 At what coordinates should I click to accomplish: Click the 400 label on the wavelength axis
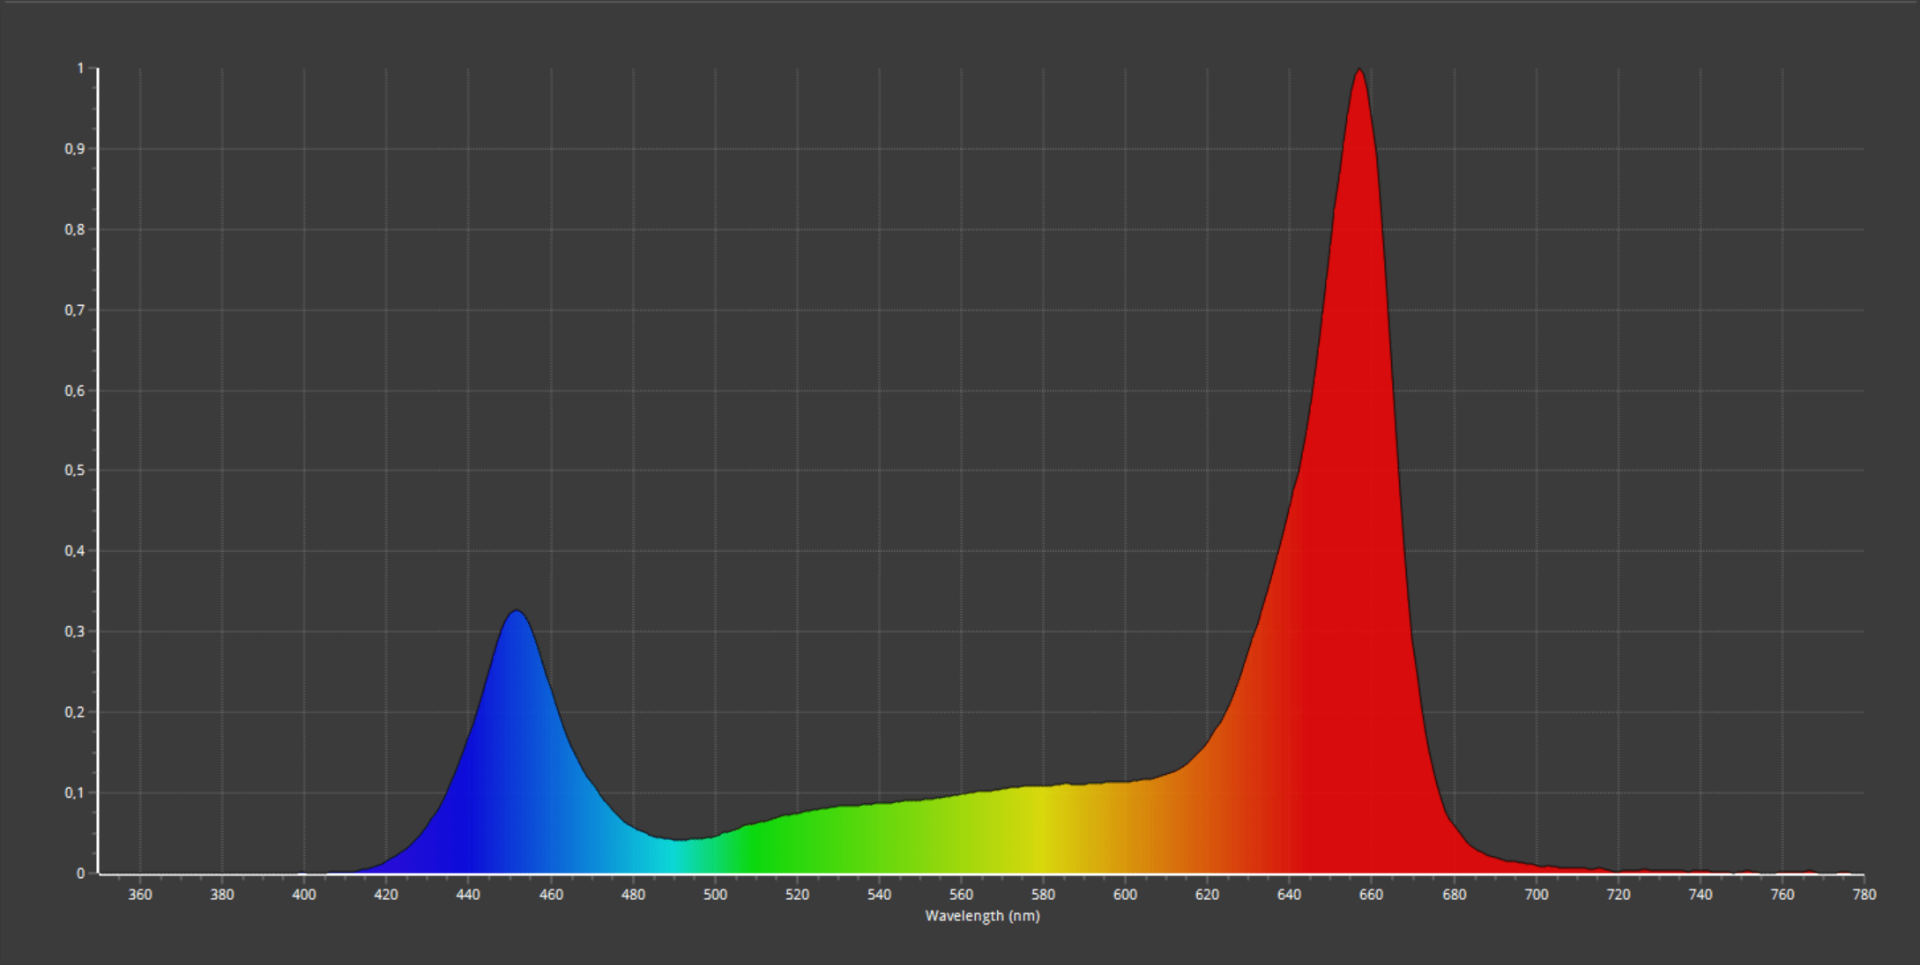pos(304,895)
